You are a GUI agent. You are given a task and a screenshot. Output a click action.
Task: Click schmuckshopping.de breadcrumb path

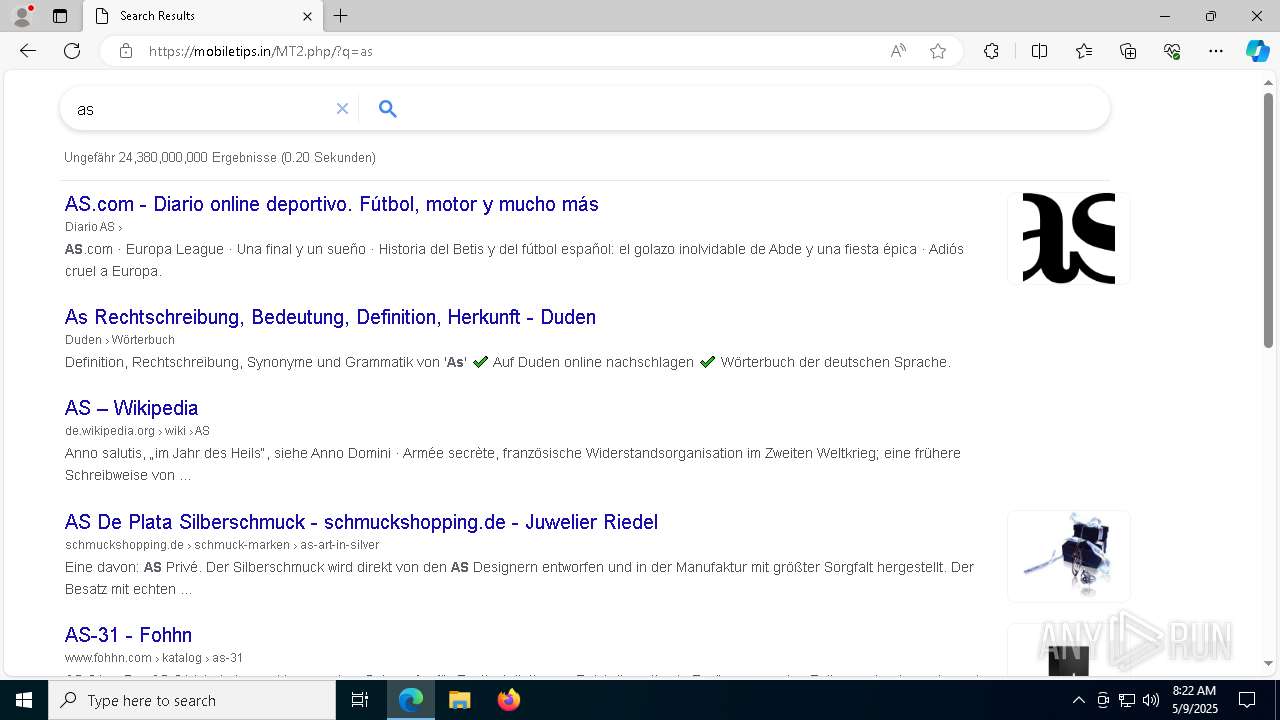click(222, 545)
